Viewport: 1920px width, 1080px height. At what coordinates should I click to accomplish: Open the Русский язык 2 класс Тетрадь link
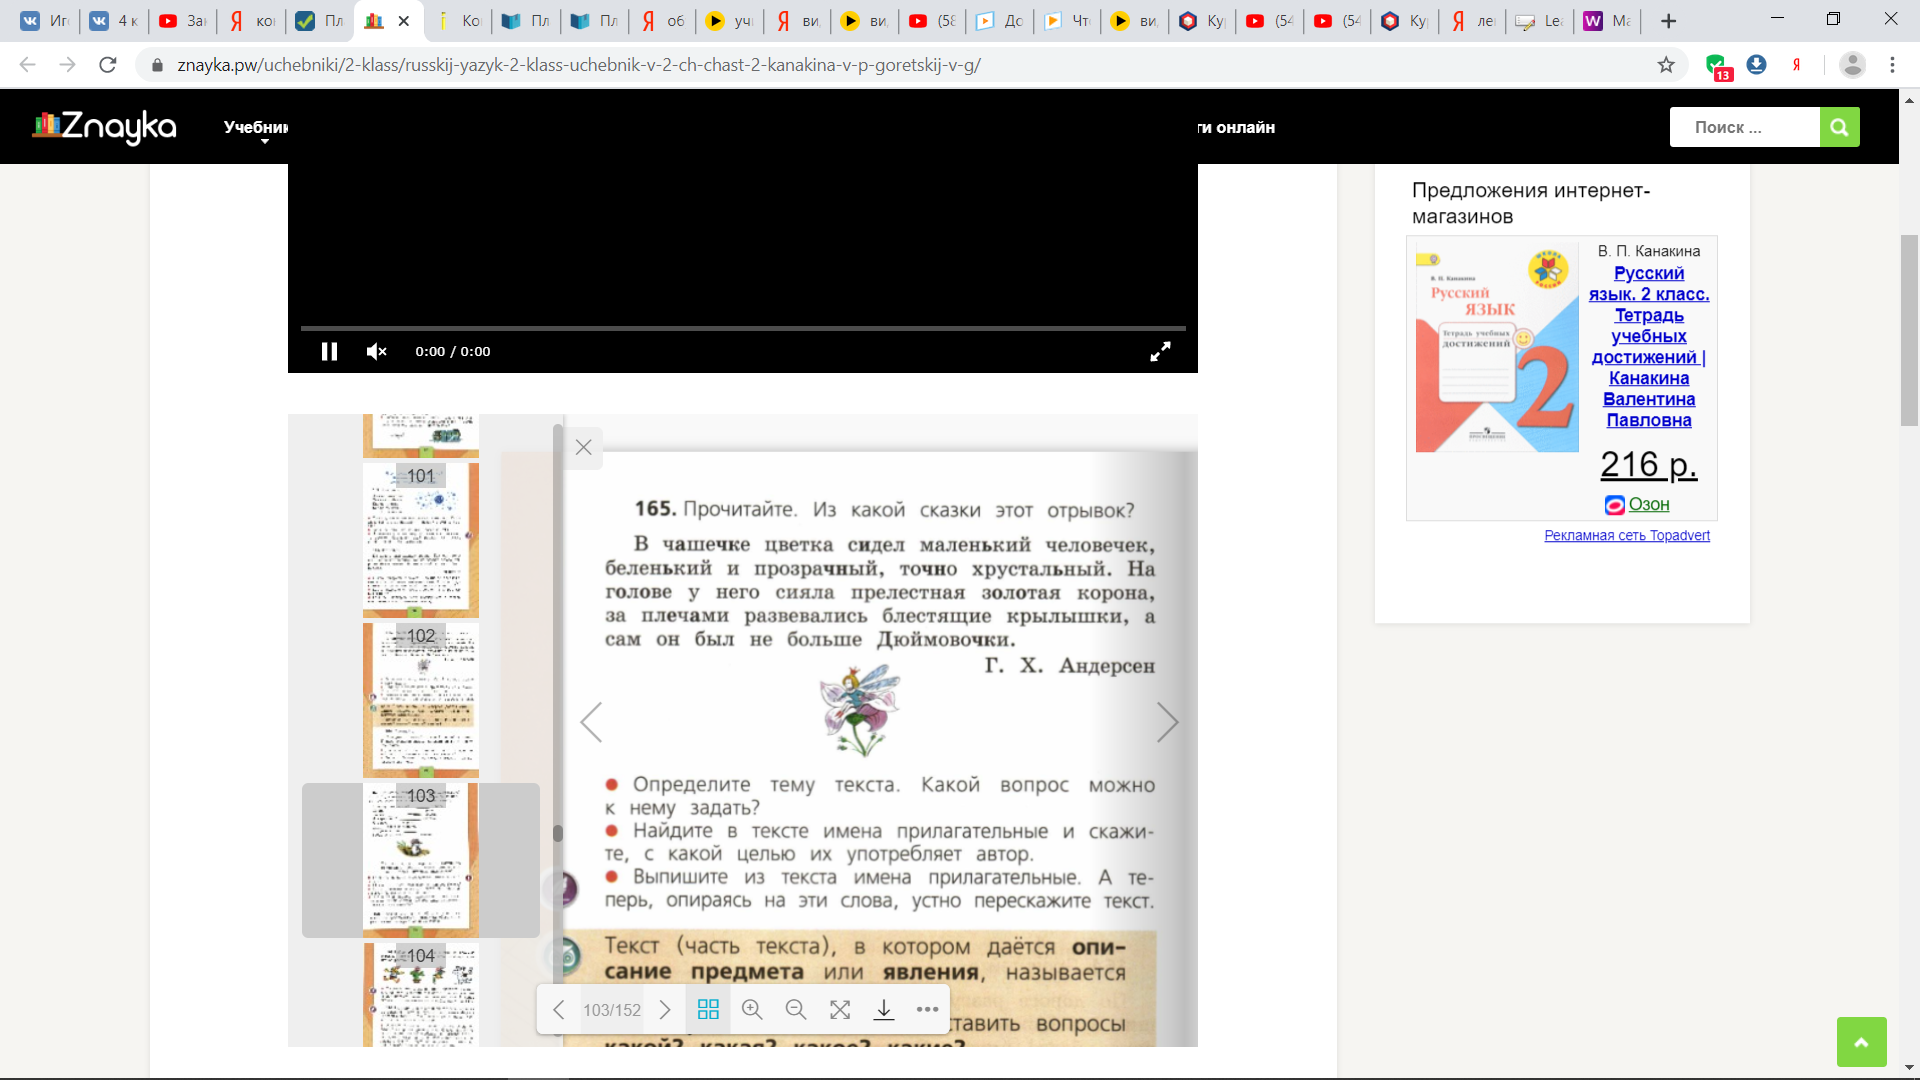(1648, 346)
